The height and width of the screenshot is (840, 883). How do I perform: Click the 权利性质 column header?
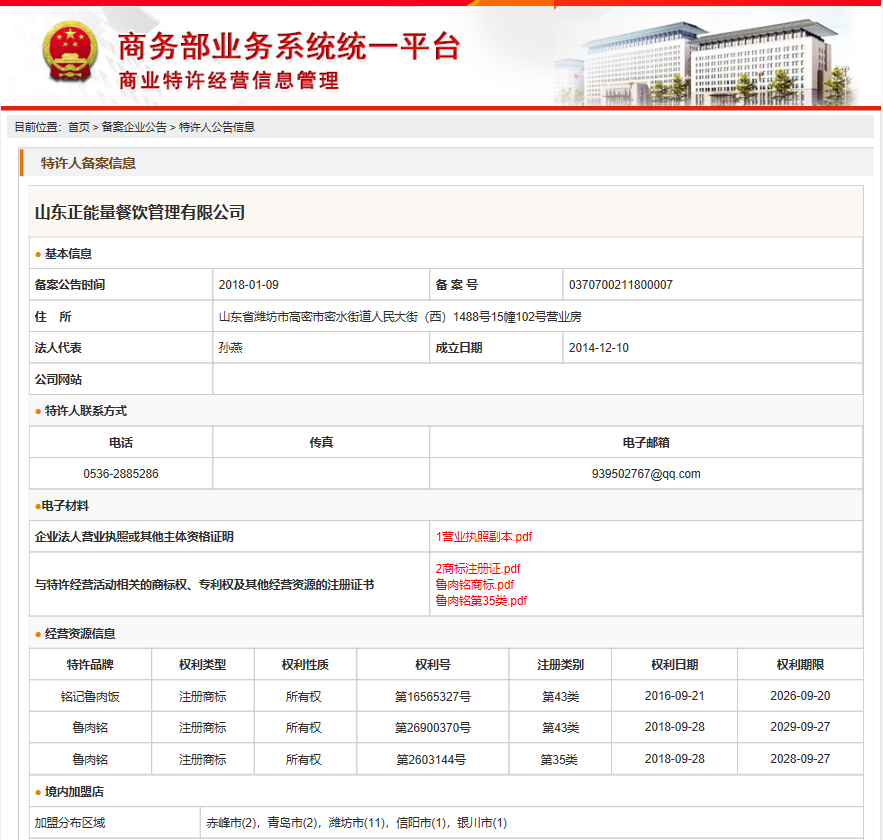(x=305, y=665)
